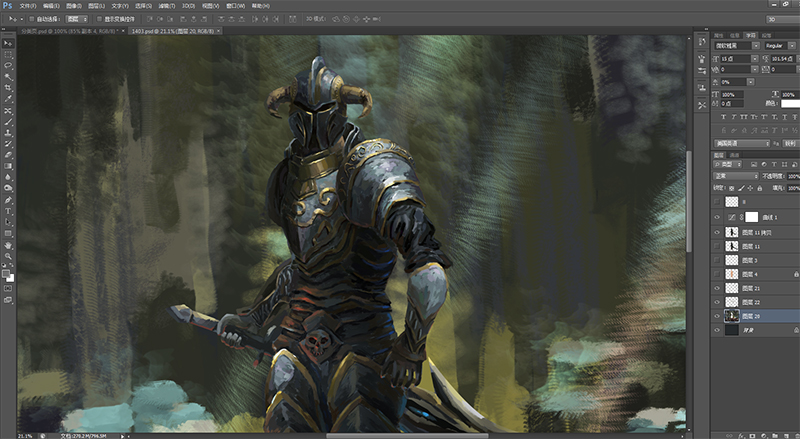Open the auto-select 图层 dropdown
This screenshot has width=800, height=439.
click(x=77, y=19)
